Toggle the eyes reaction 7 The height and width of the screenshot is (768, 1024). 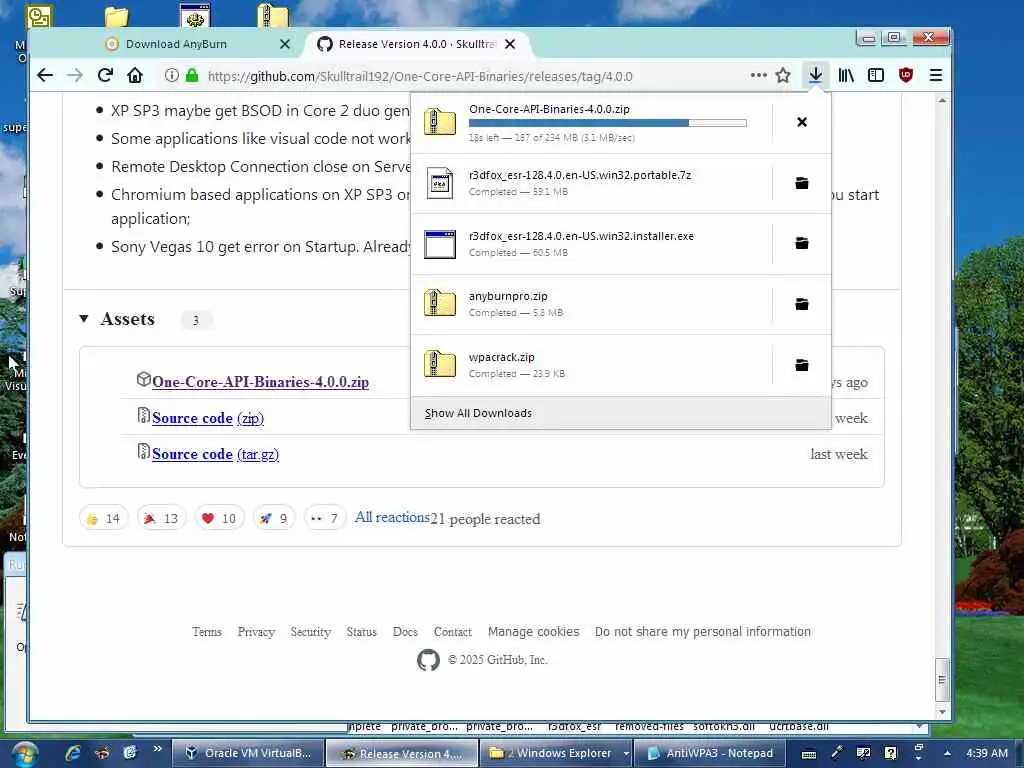[x=325, y=519]
